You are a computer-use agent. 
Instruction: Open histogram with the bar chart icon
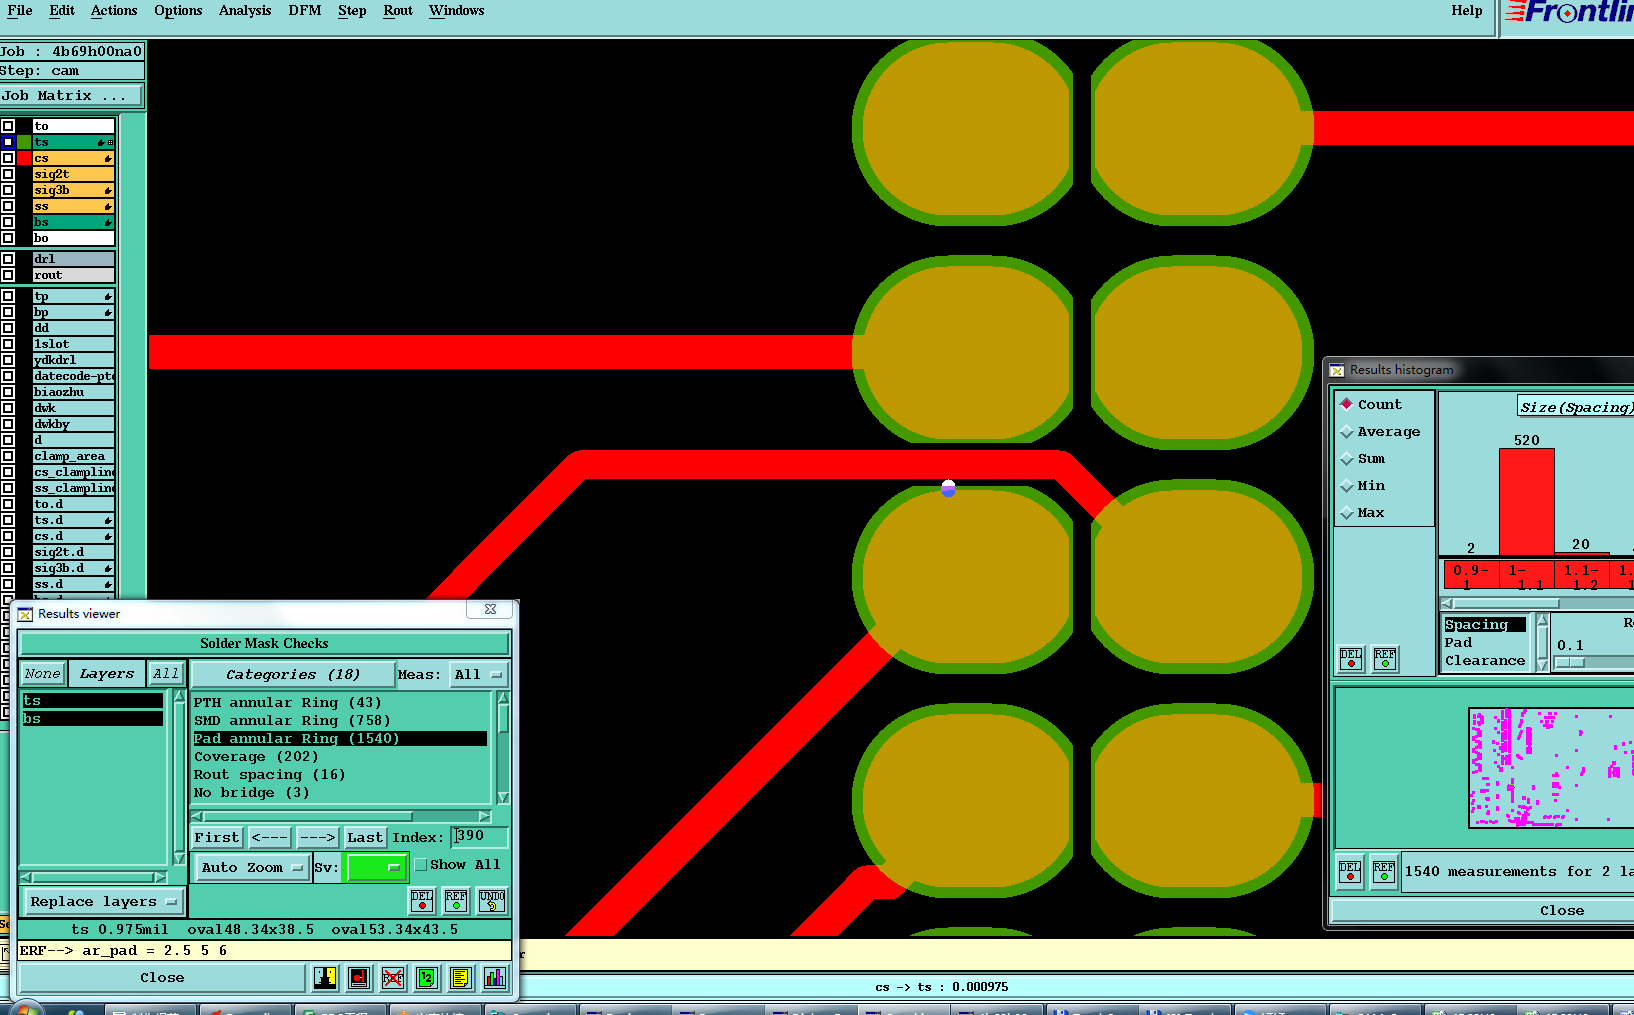[x=495, y=978]
